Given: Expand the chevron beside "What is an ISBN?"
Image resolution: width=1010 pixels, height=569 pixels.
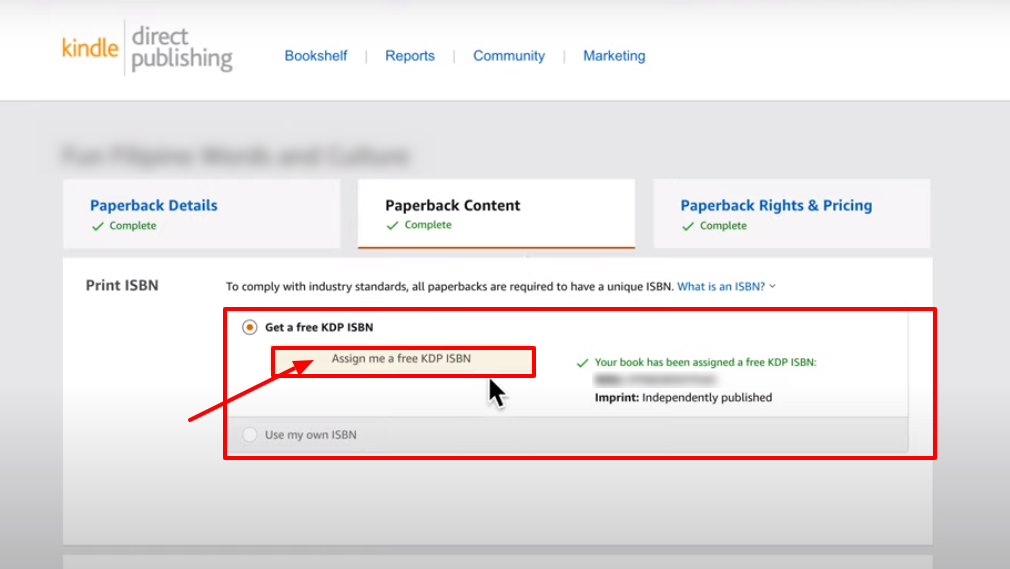Looking at the screenshot, I should 773,287.
